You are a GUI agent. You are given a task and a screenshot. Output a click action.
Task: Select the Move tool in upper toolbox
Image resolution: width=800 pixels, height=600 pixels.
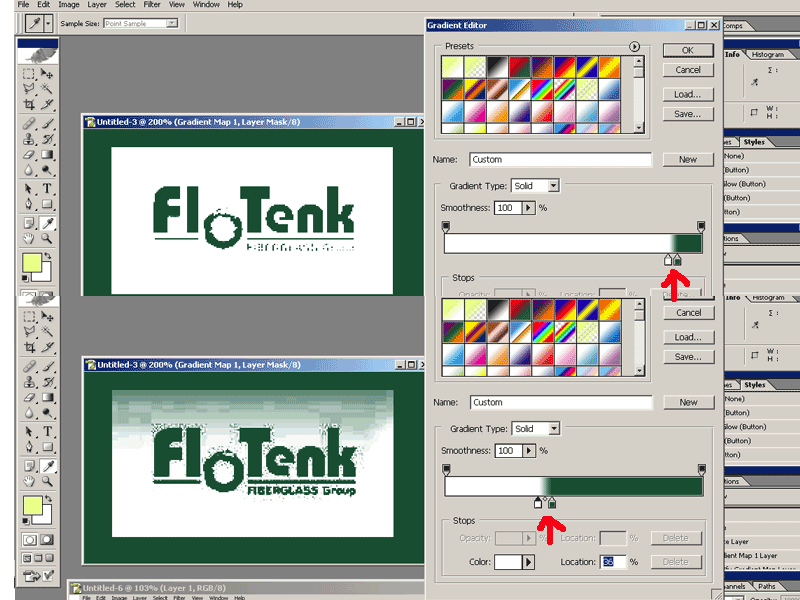(x=47, y=74)
